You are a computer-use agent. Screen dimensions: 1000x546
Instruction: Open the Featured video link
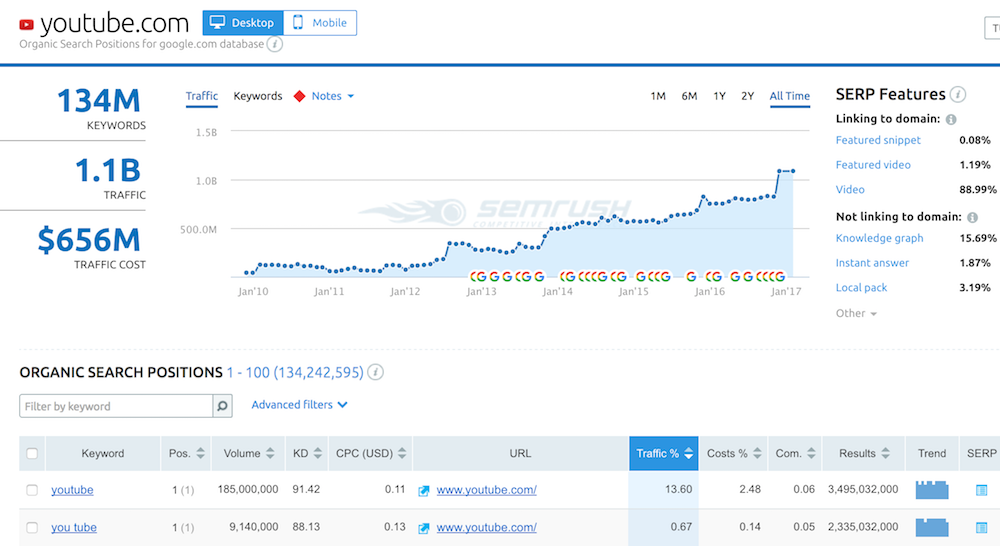pyautogui.click(x=873, y=165)
